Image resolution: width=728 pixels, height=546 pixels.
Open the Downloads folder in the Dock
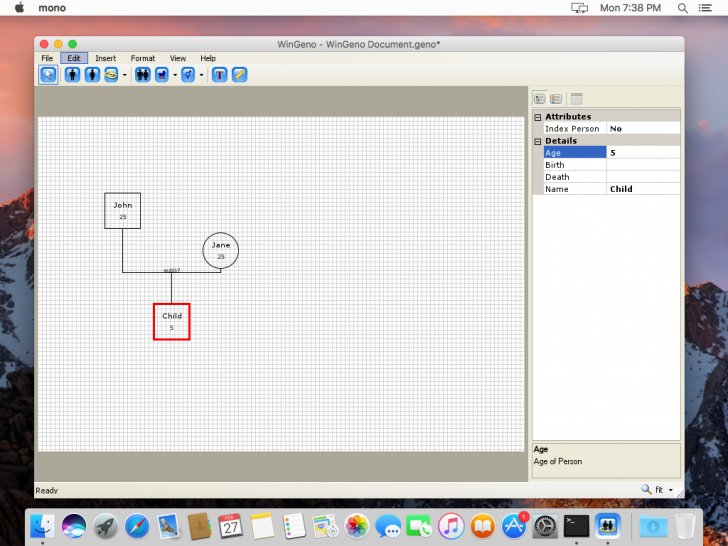(653, 526)
